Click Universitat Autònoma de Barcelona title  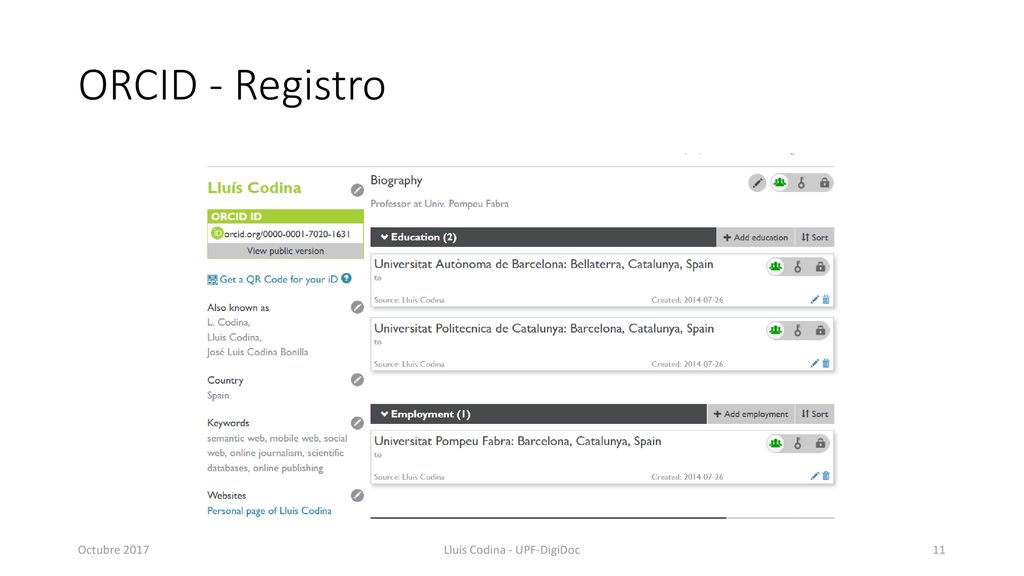click(x=543, y=264)
